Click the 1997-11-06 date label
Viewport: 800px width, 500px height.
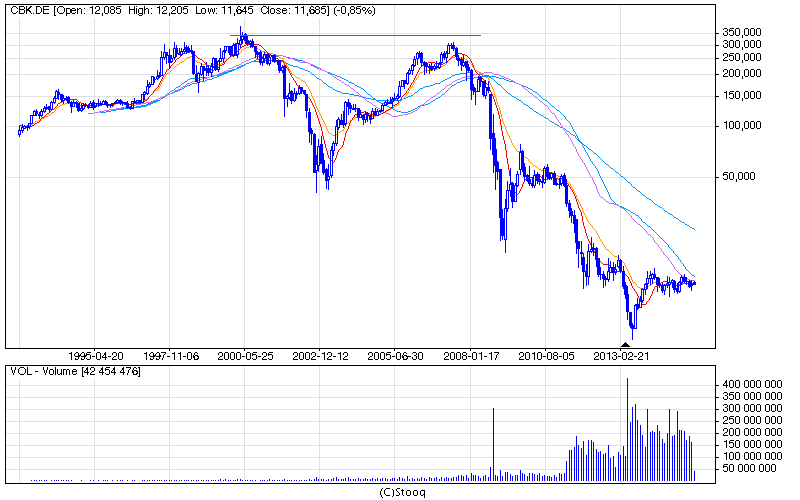click(171, 356)
